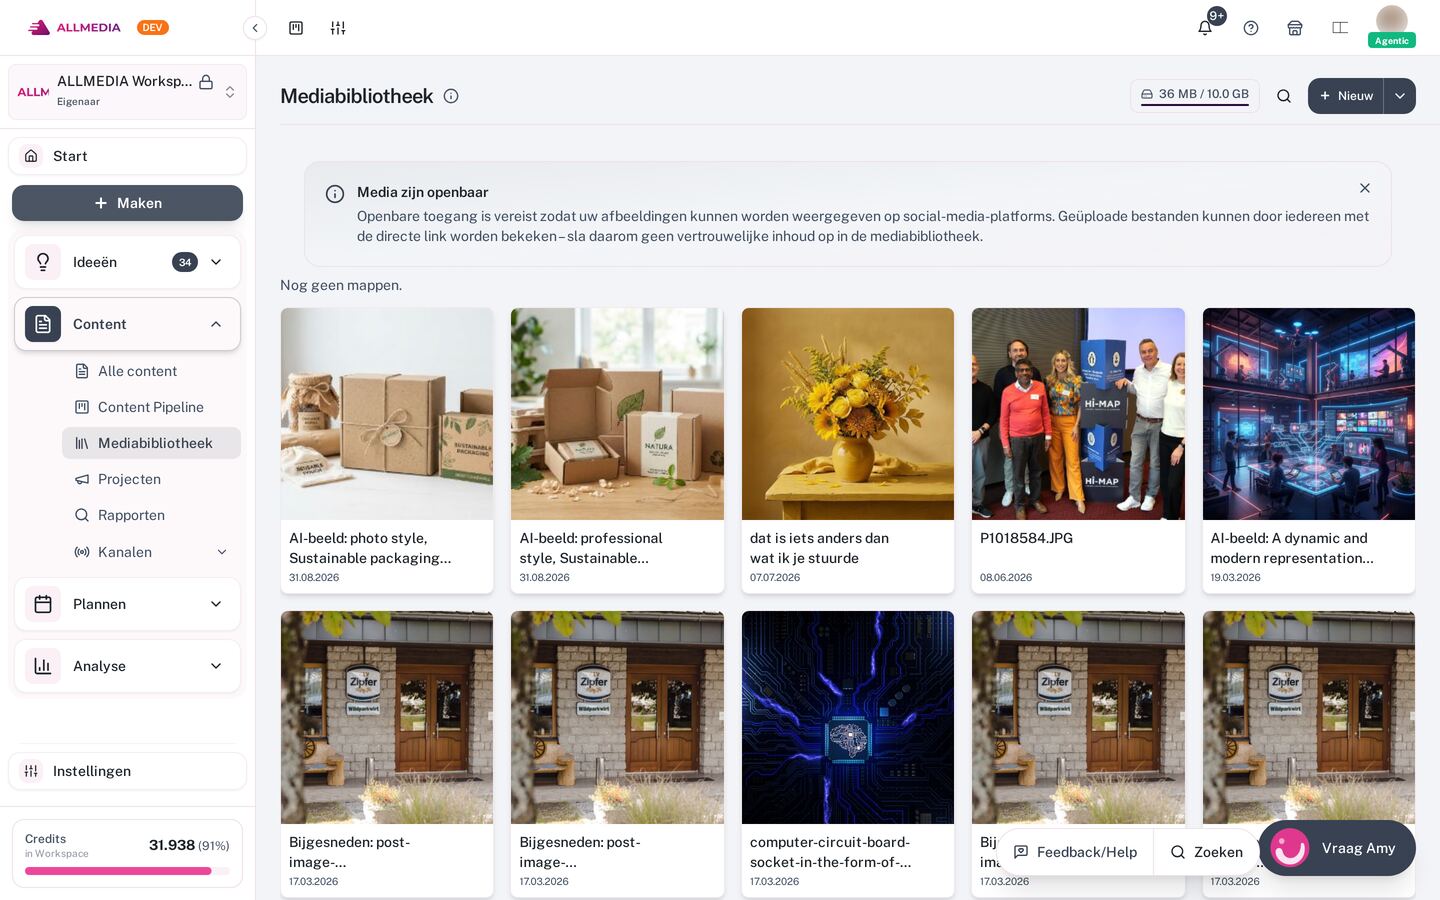Click the credits progress bar
This screenshot has height=900, width=1440.
pos(127,871)
